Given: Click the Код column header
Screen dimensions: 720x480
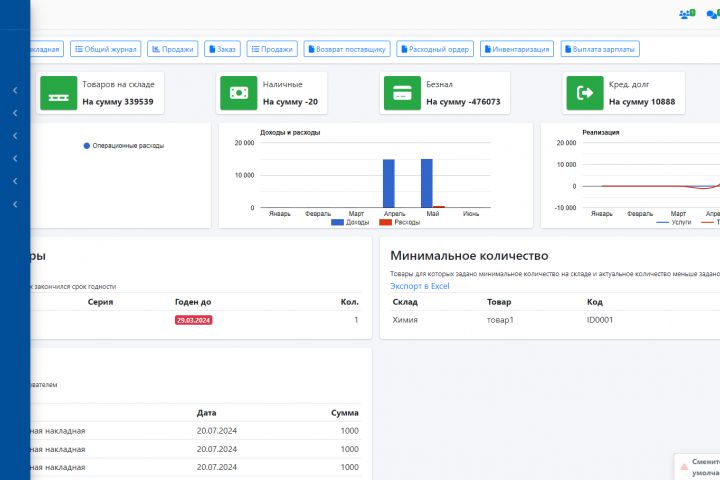Looking at the screenshot, I should click(595, 302).
